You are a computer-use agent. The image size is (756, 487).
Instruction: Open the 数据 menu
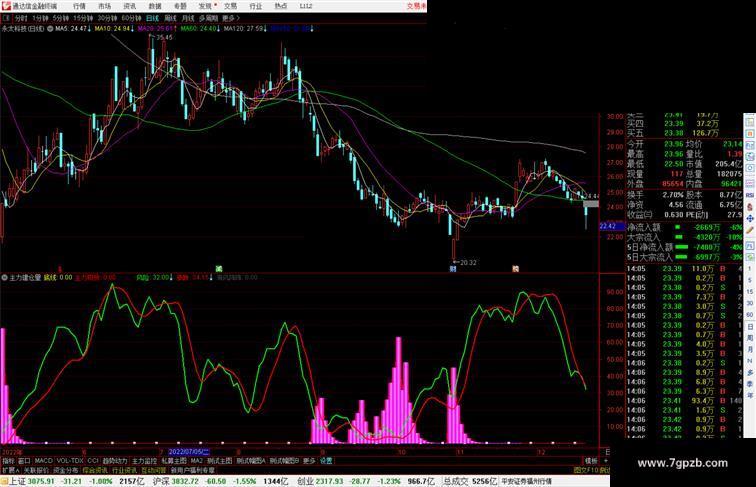coord(155,6)
